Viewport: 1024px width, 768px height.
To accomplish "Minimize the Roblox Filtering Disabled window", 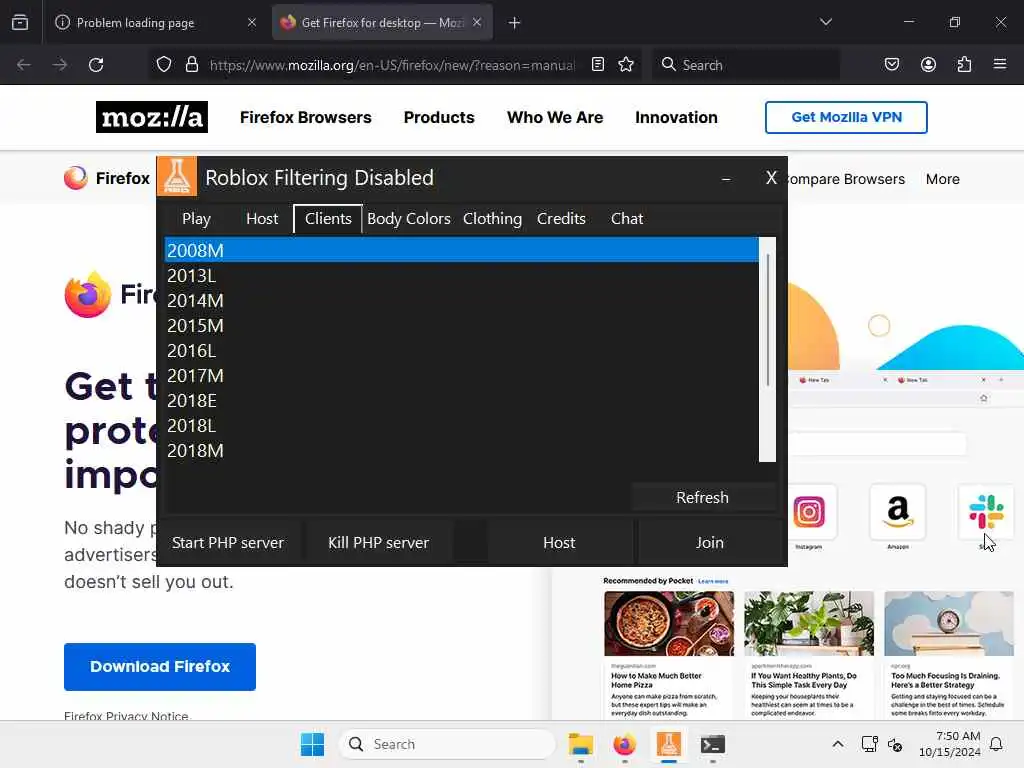I will click(x=726, y=178).
